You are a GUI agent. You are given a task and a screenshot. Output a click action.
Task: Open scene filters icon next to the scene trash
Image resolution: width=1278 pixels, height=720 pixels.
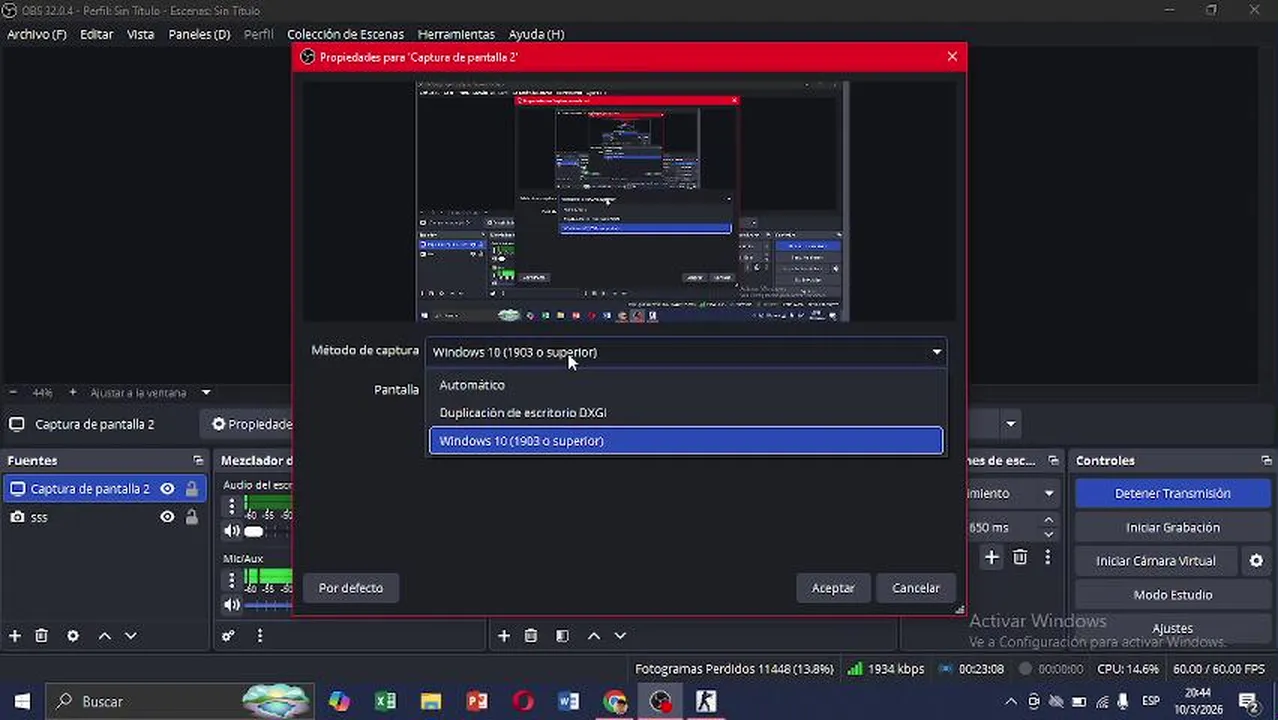562,636
